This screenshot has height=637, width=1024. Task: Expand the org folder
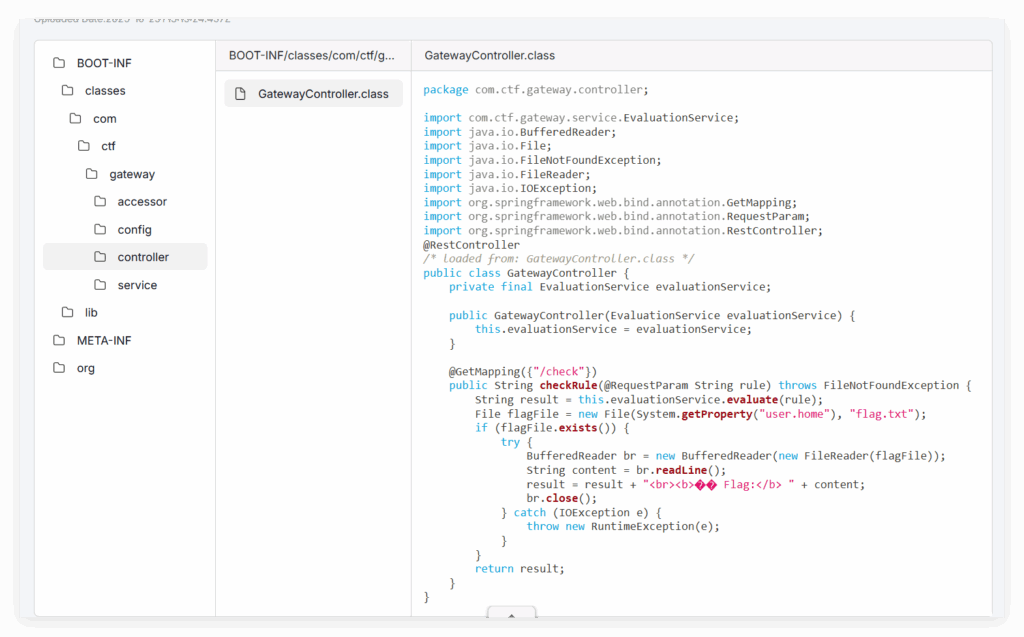pyautogui.click(x=86, y=368)
